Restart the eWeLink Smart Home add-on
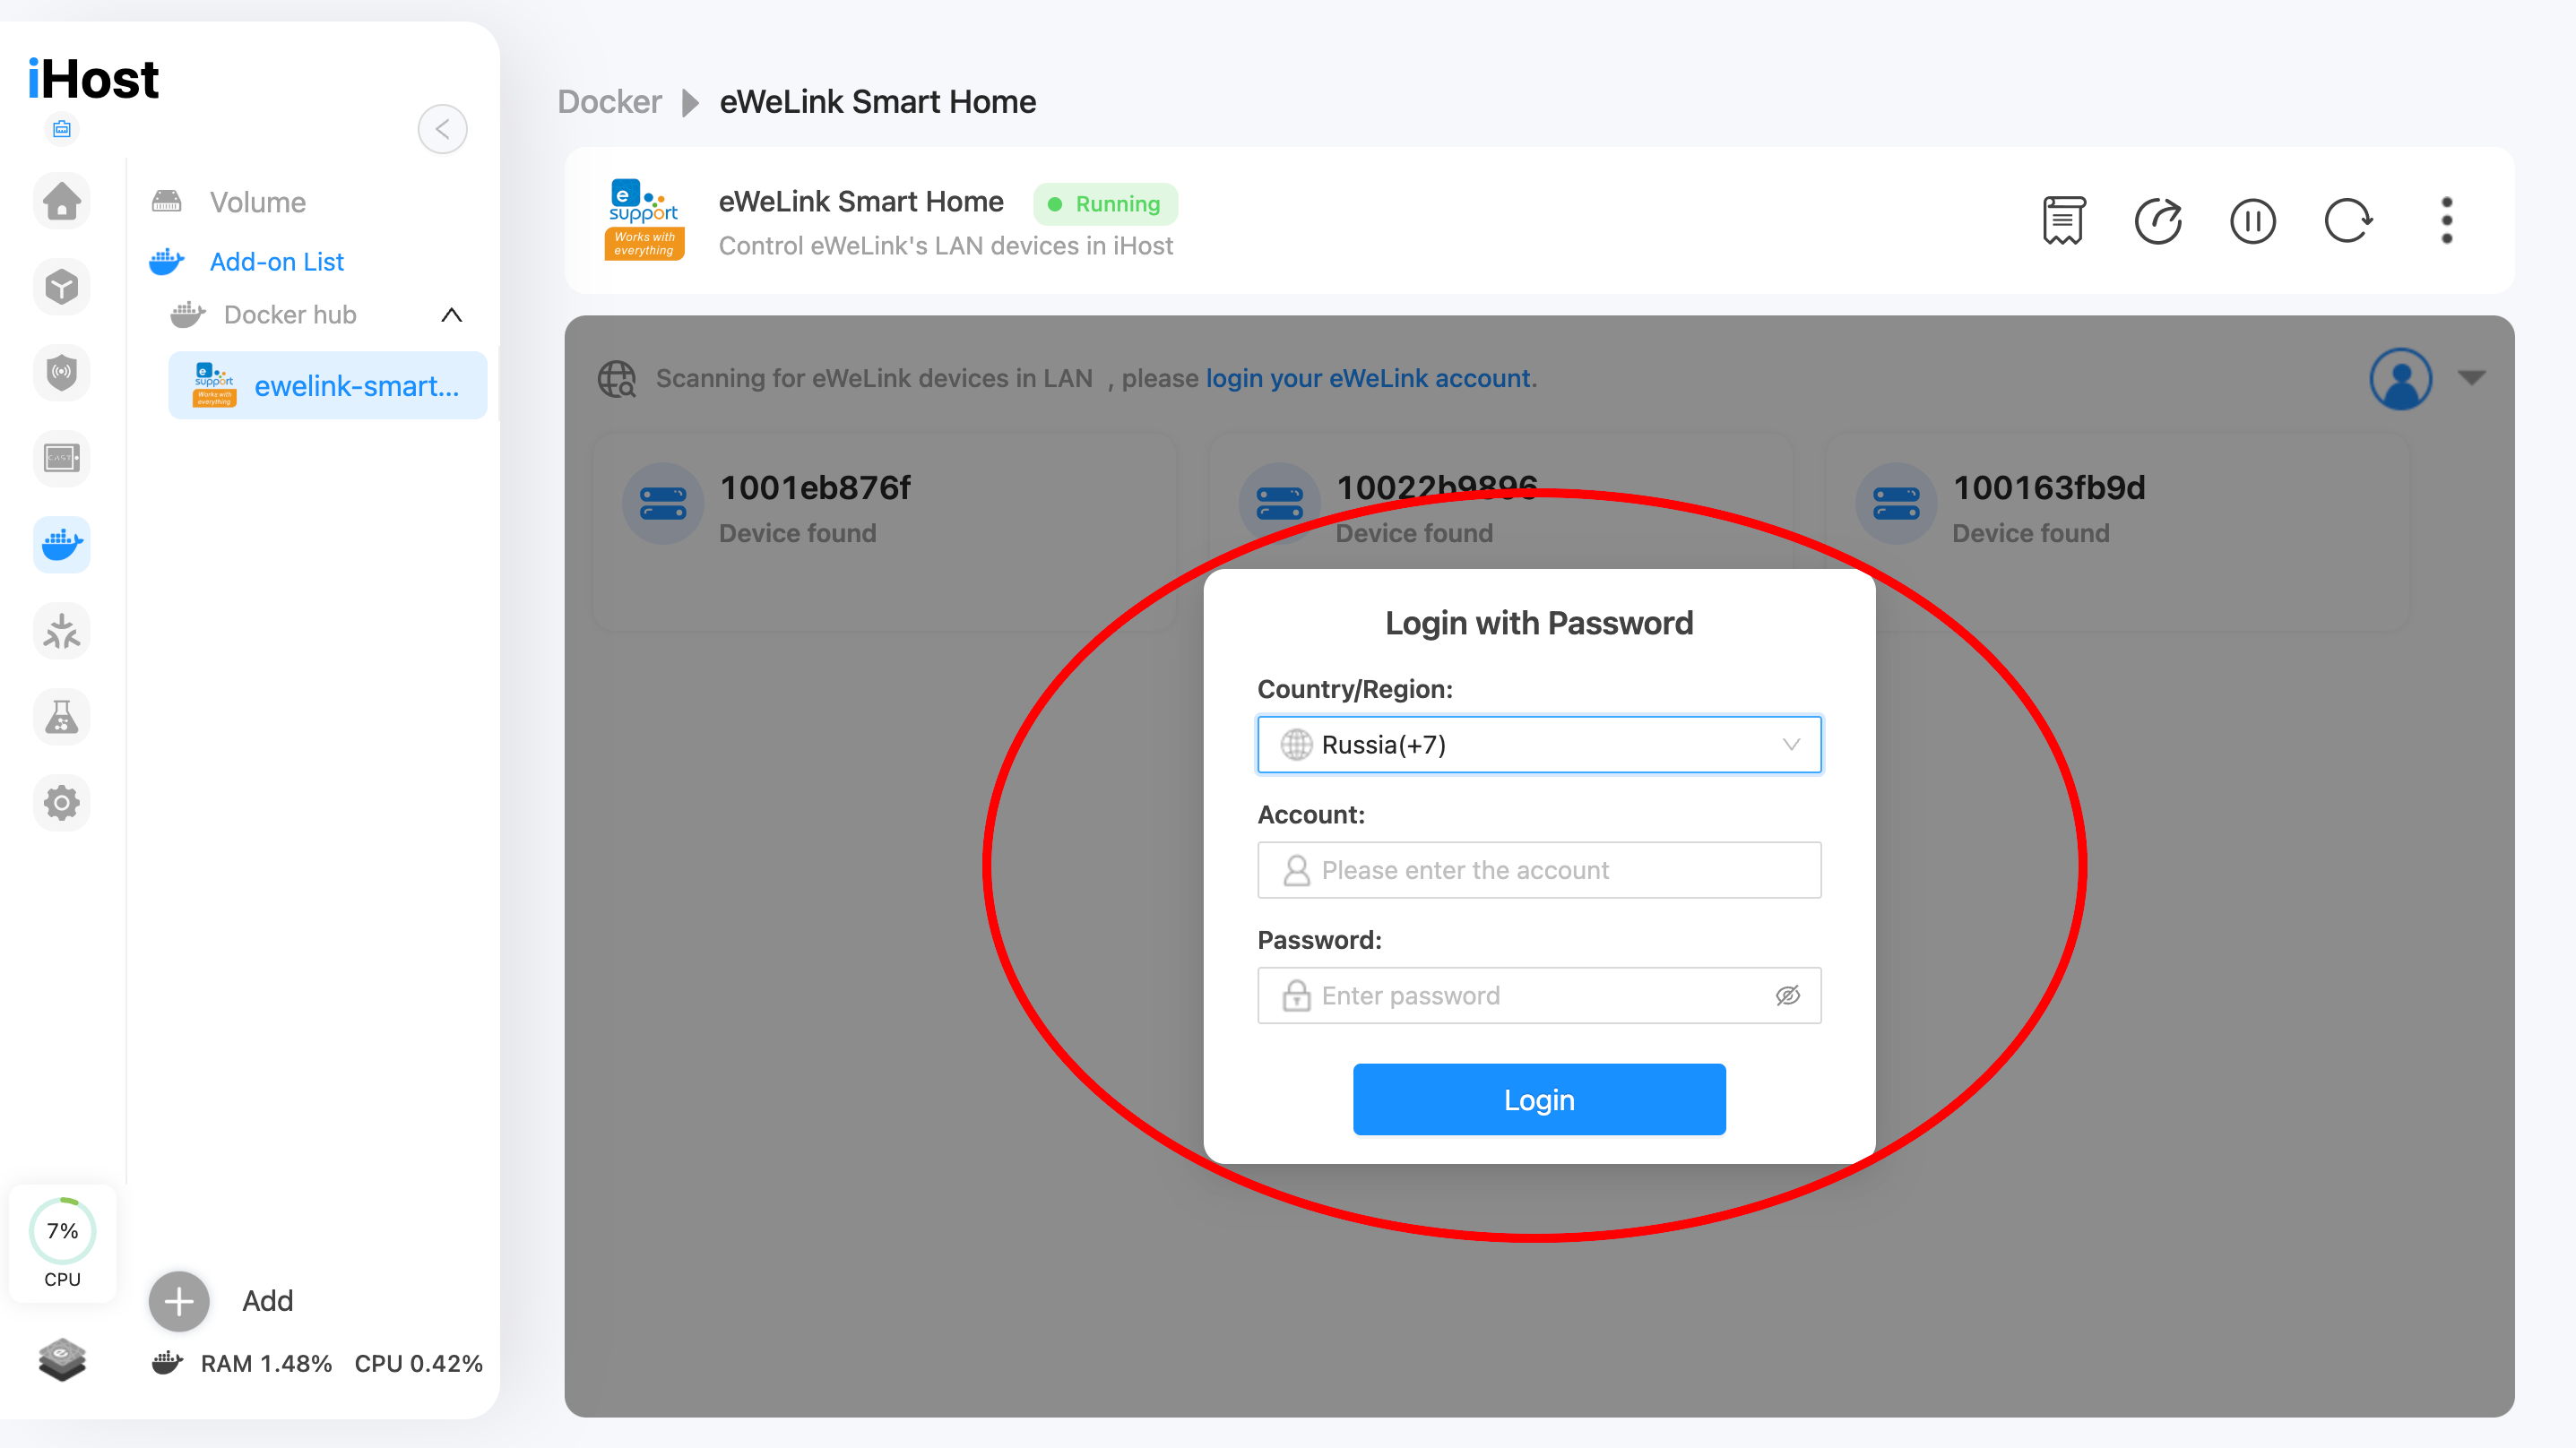 pos(2347,220)
